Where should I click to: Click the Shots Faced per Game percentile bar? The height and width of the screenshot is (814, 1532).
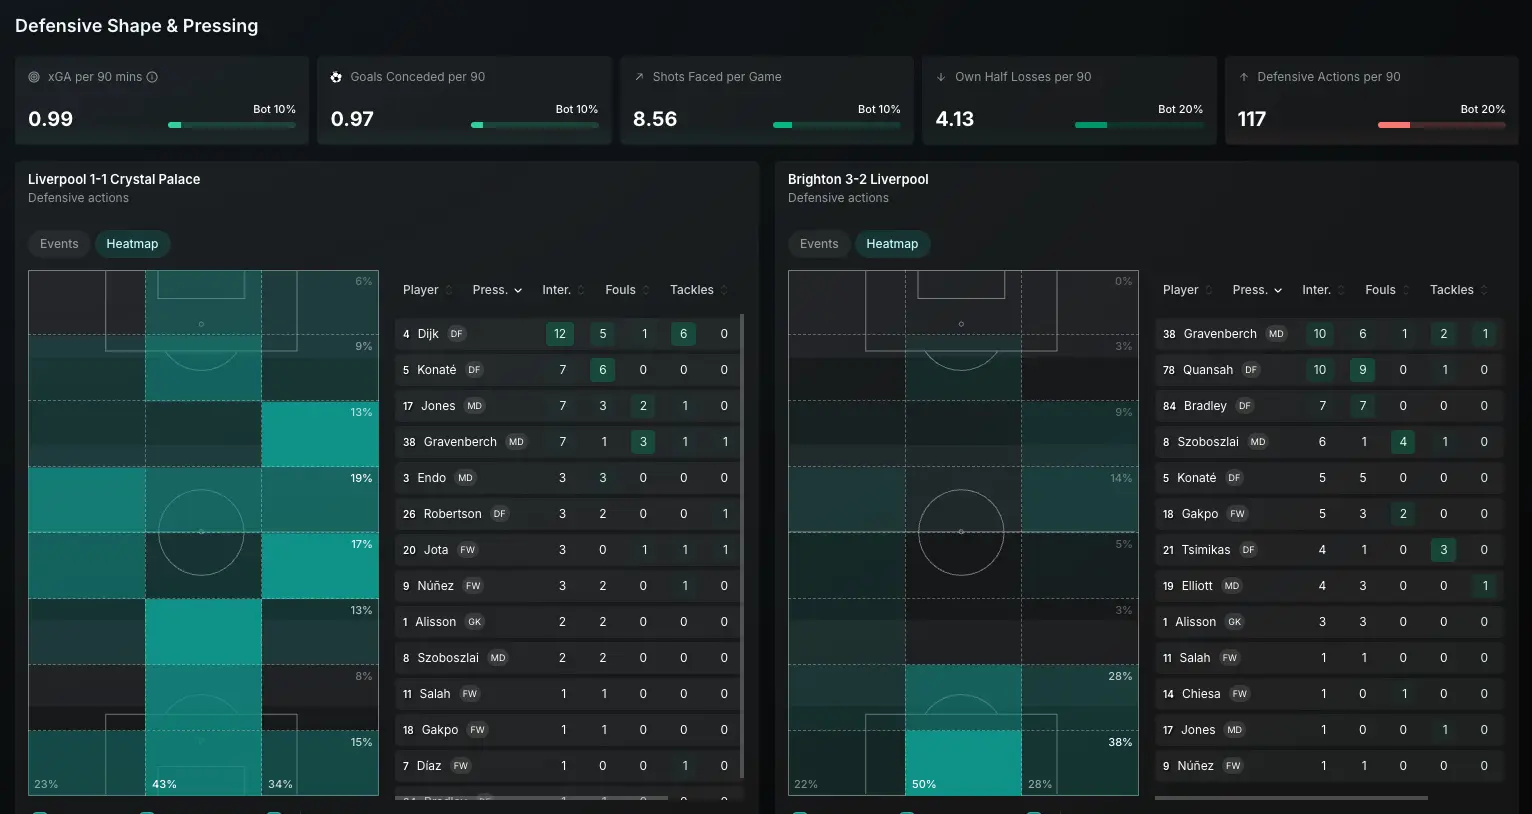[x=836, y=125]
